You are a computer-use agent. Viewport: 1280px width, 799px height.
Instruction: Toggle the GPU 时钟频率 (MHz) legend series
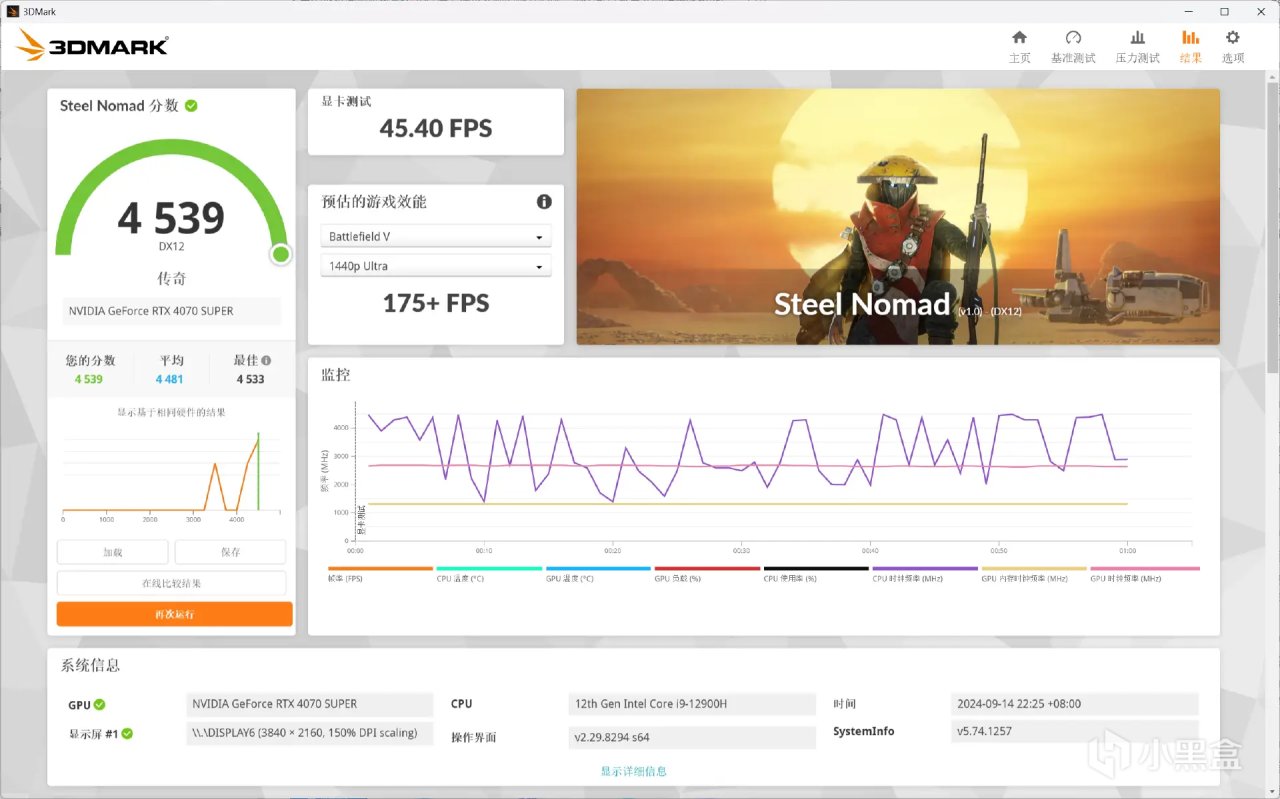(x=1145, y=574)
